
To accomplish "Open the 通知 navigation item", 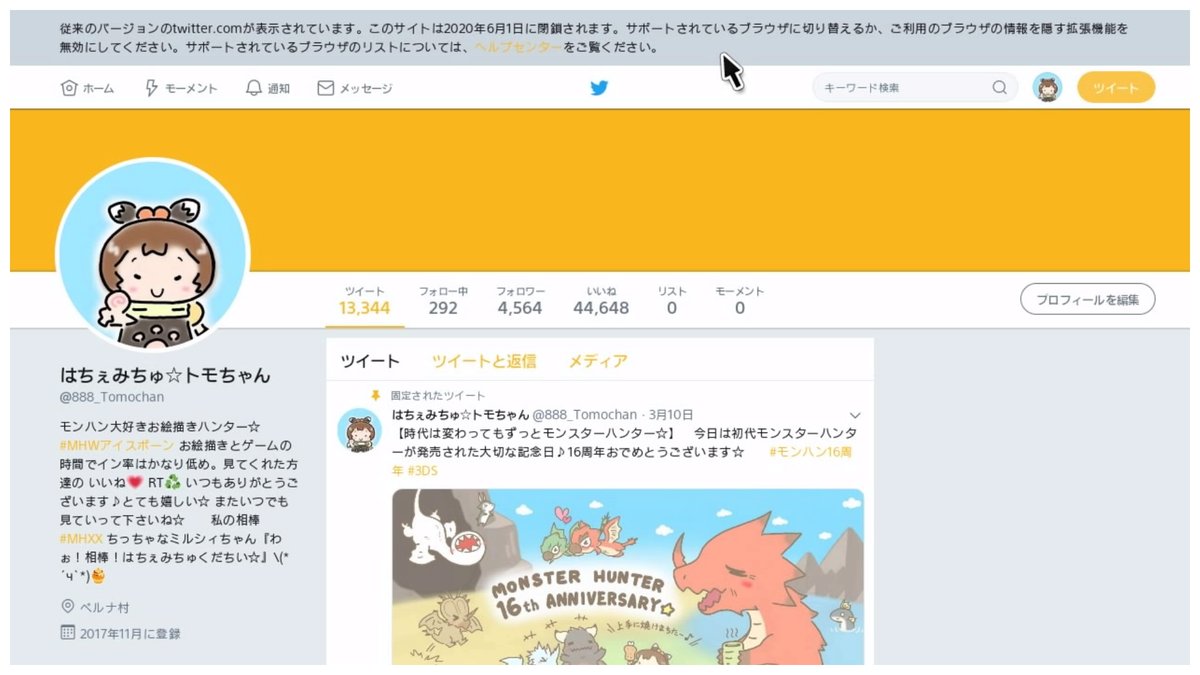I will tap(268, 88).
